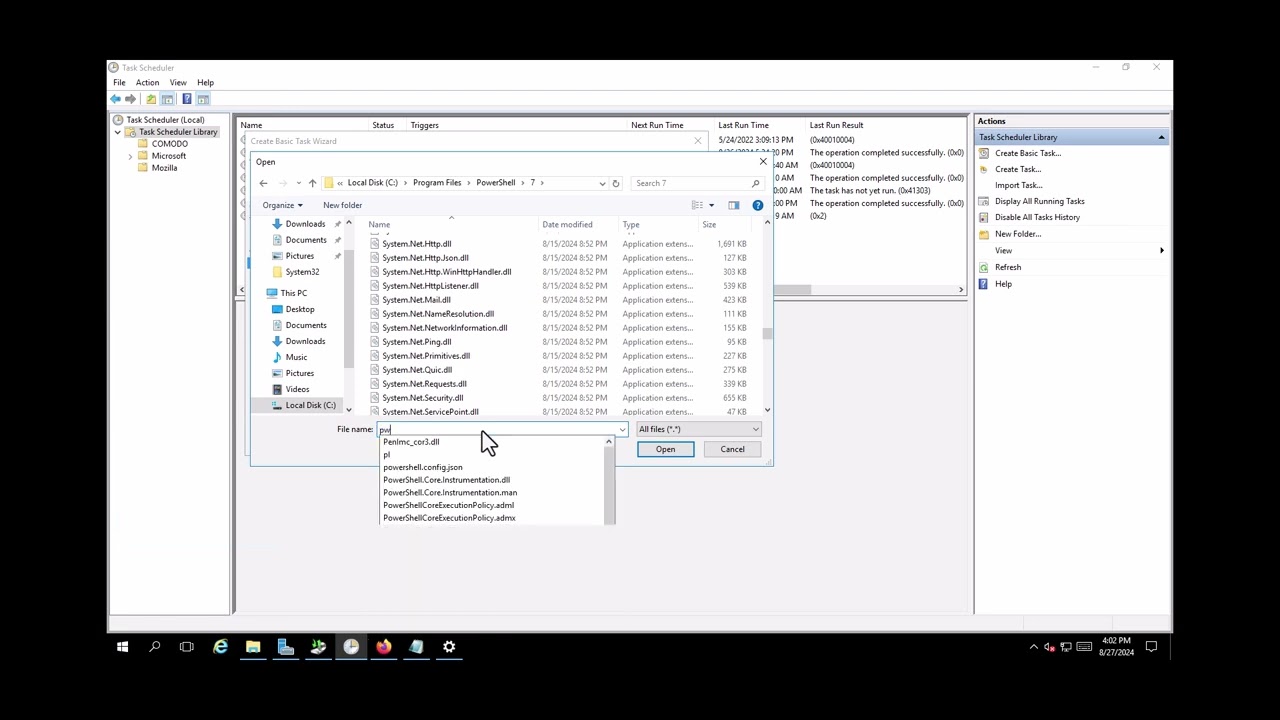The width and height of the screenshot is (1280, 720).
Task: Open Settings gear from taskbar
Action: tap(449, 647)
